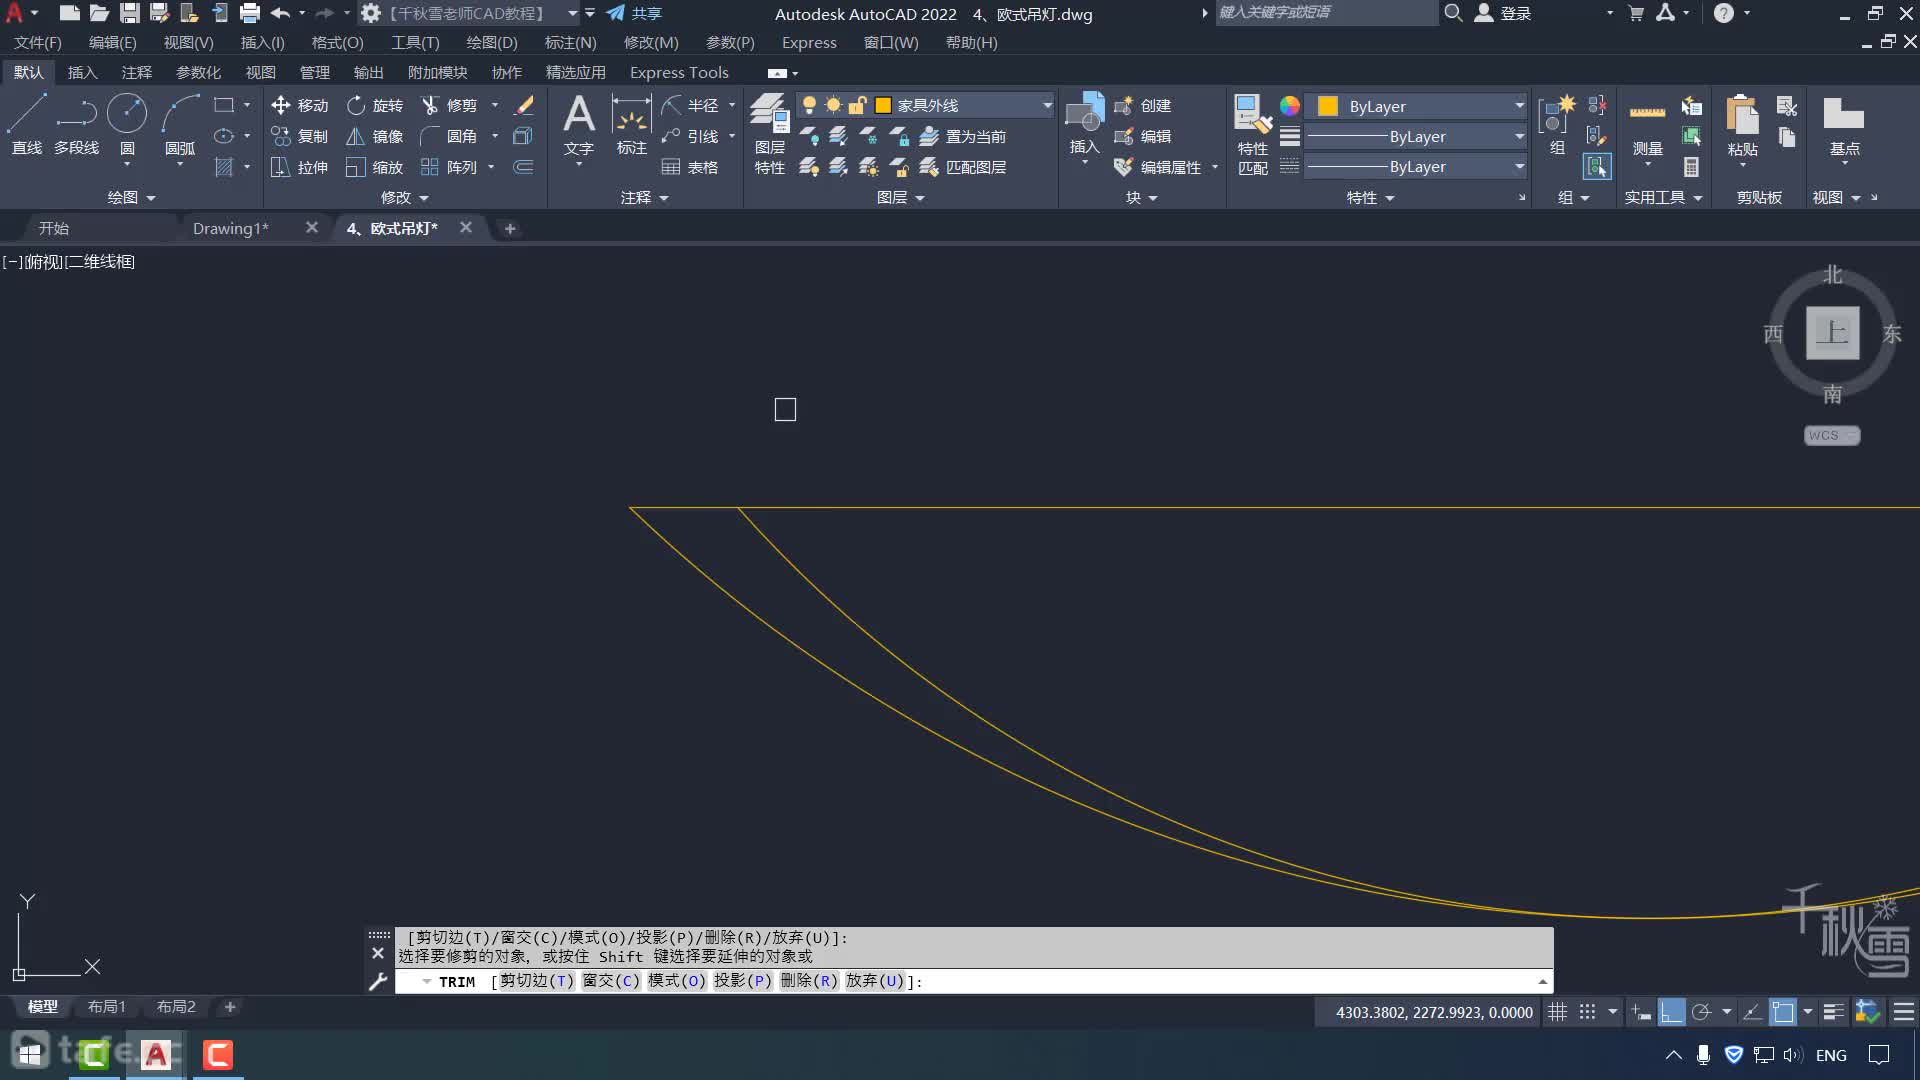Choose 窗交(C) option in command line

point(610,981)
